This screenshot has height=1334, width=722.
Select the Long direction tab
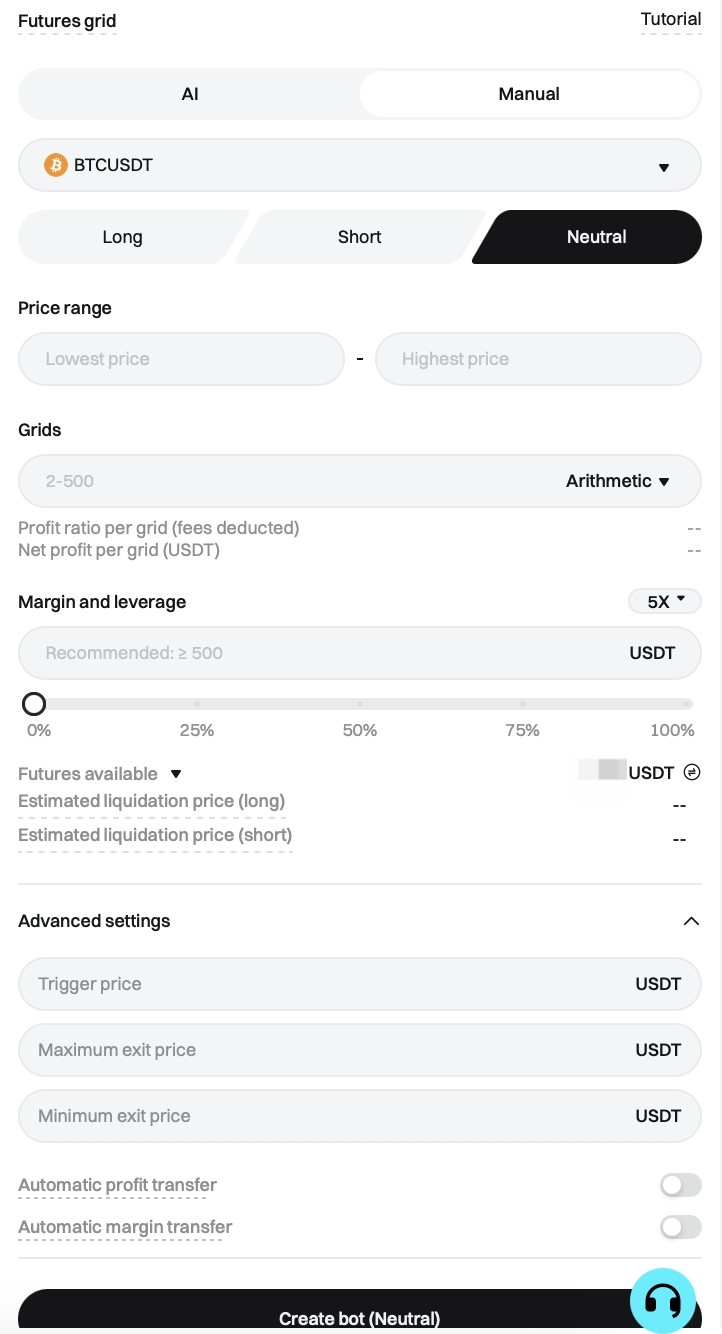coord(123,237)
